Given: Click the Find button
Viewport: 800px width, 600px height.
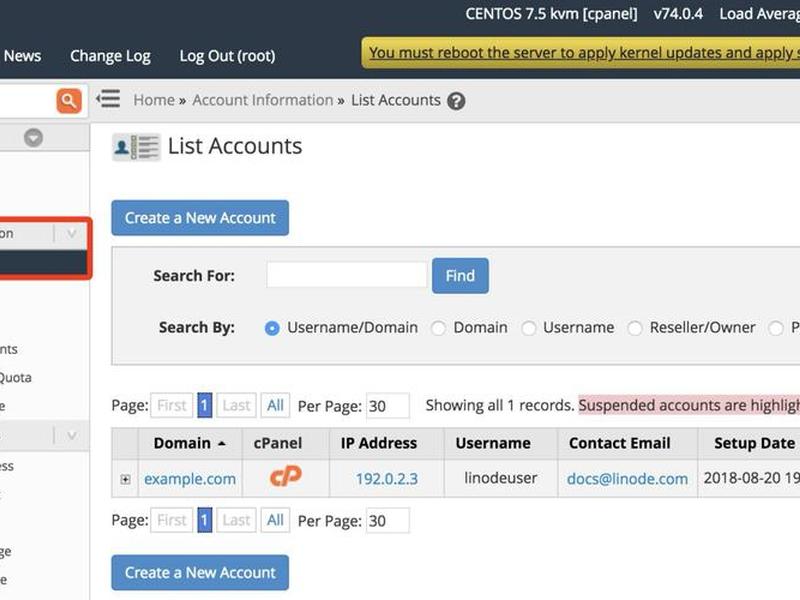Looking at the screenshot, I should [x=460, y=276].
